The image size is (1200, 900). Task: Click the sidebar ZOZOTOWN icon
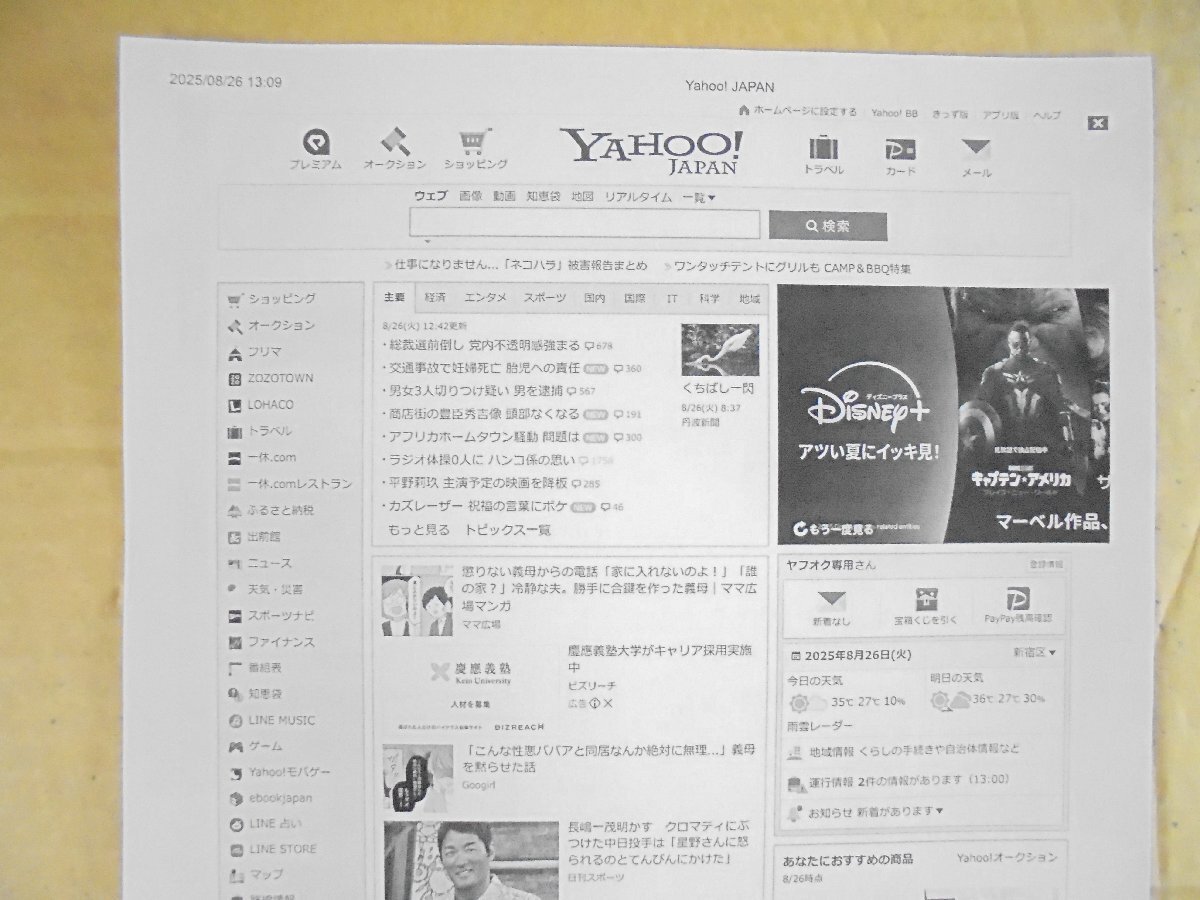point(235,379)
